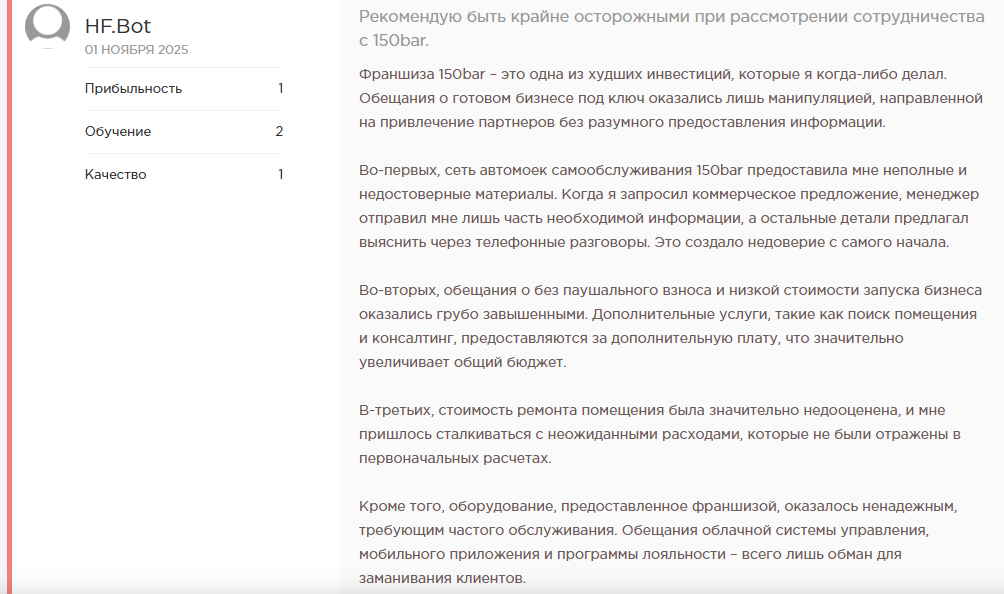
Task: Click the paragraph starting with Во-вторых
Action: [670, 326]
